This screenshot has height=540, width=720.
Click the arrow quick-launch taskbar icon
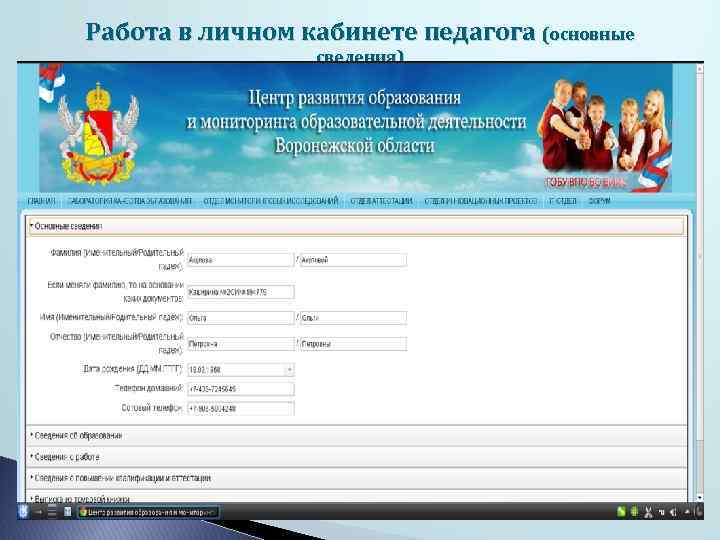[39, 512]
